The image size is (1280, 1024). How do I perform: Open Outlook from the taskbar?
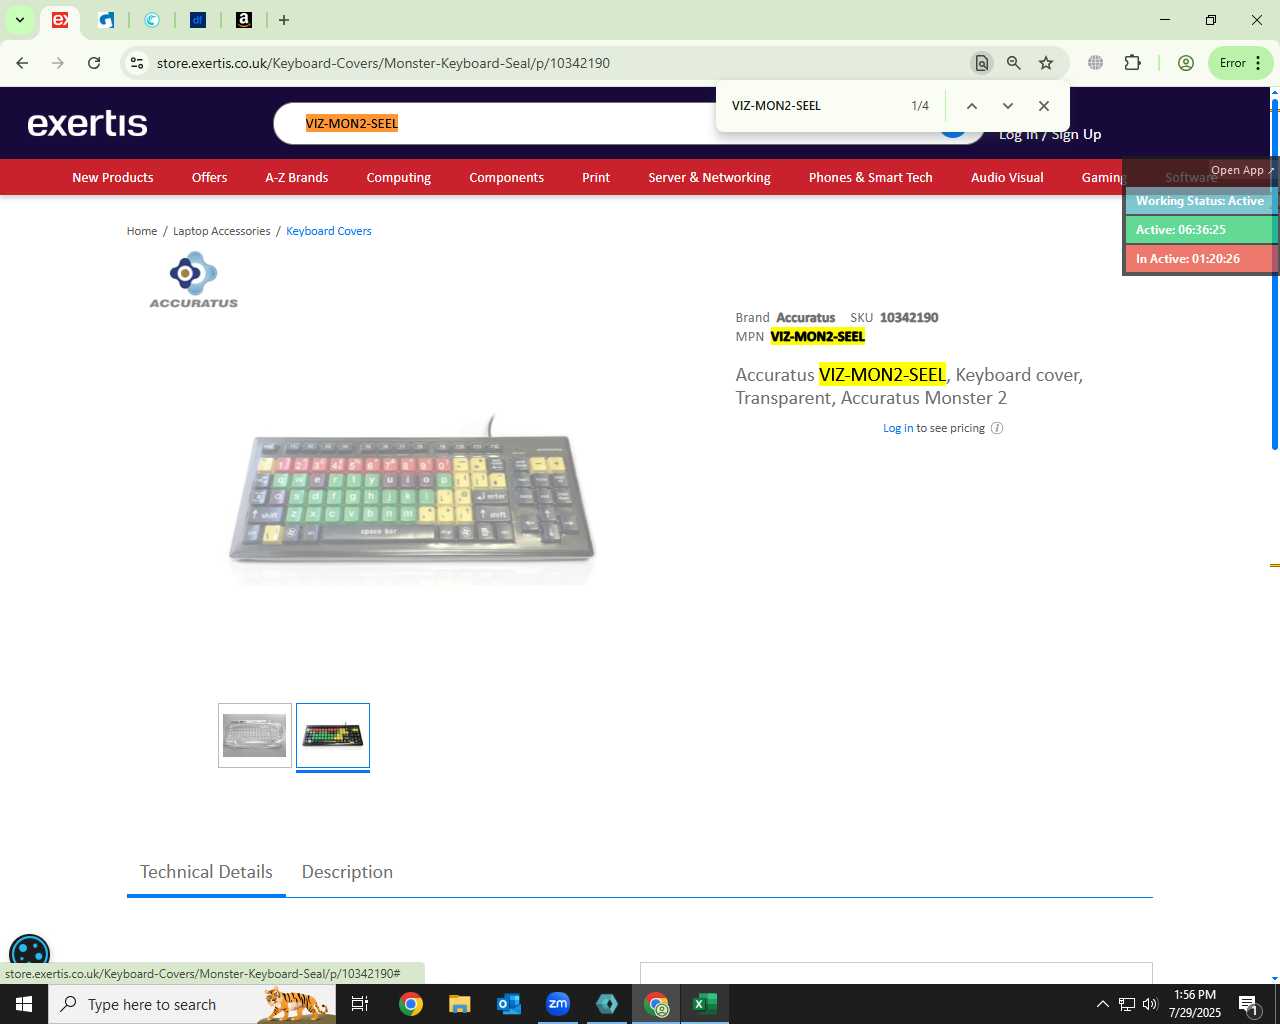pos(509,1004)
